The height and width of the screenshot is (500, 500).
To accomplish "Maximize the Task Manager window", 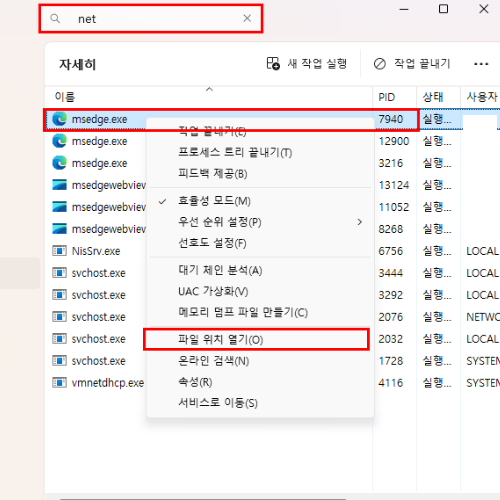I will [x=443, y=9].
